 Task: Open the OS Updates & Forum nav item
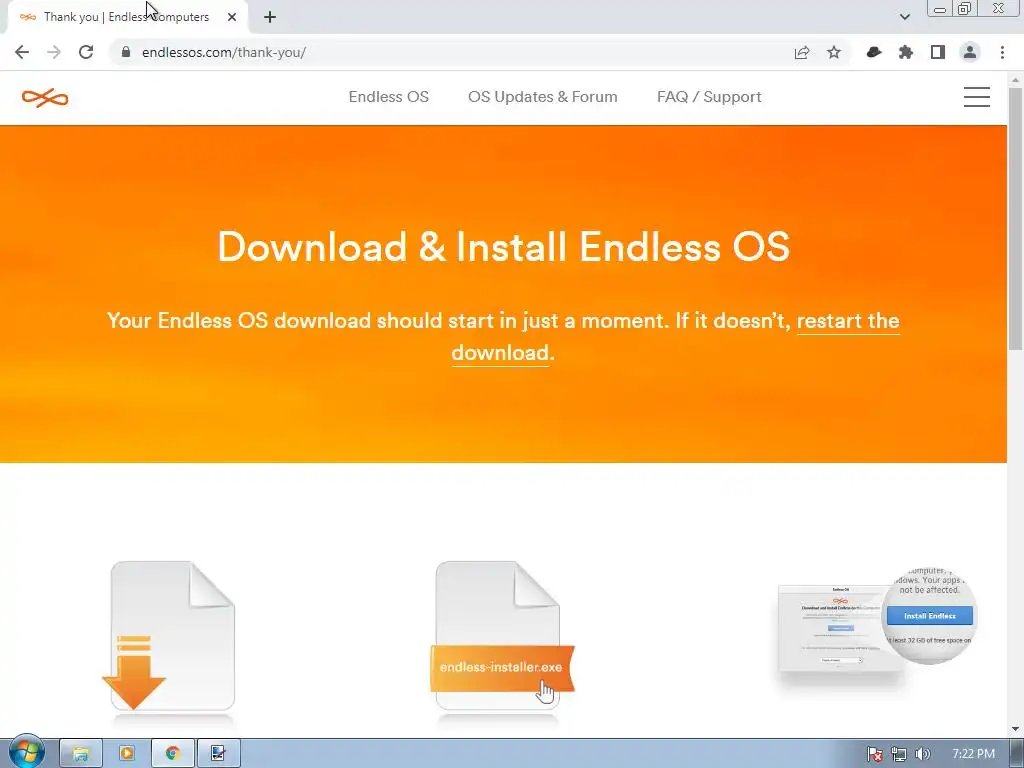click(543, 97)
